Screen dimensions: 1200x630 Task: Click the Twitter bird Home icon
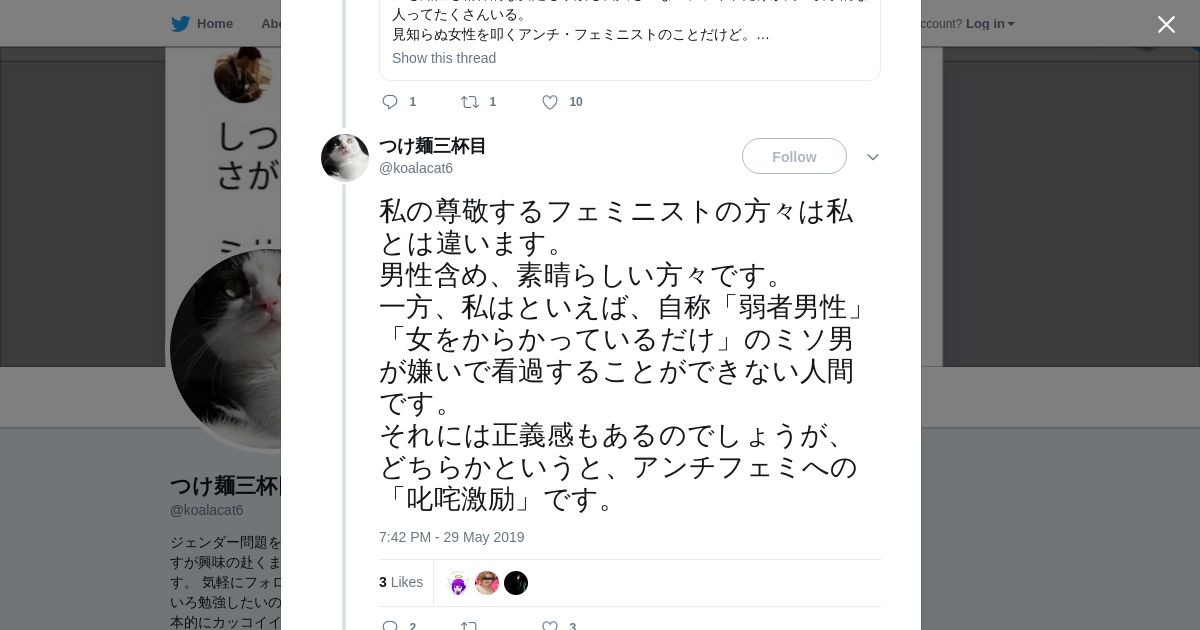point(181,24)
